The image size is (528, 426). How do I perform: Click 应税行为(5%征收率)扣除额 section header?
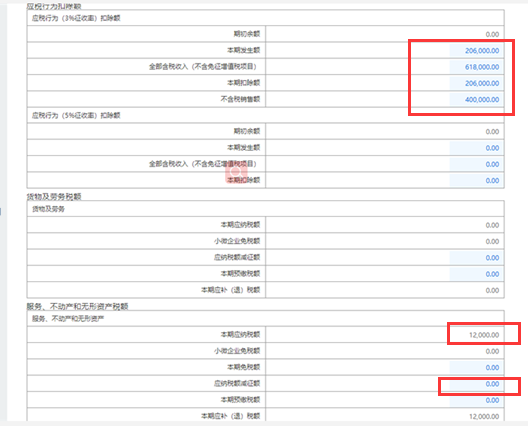tap(76, 116)
